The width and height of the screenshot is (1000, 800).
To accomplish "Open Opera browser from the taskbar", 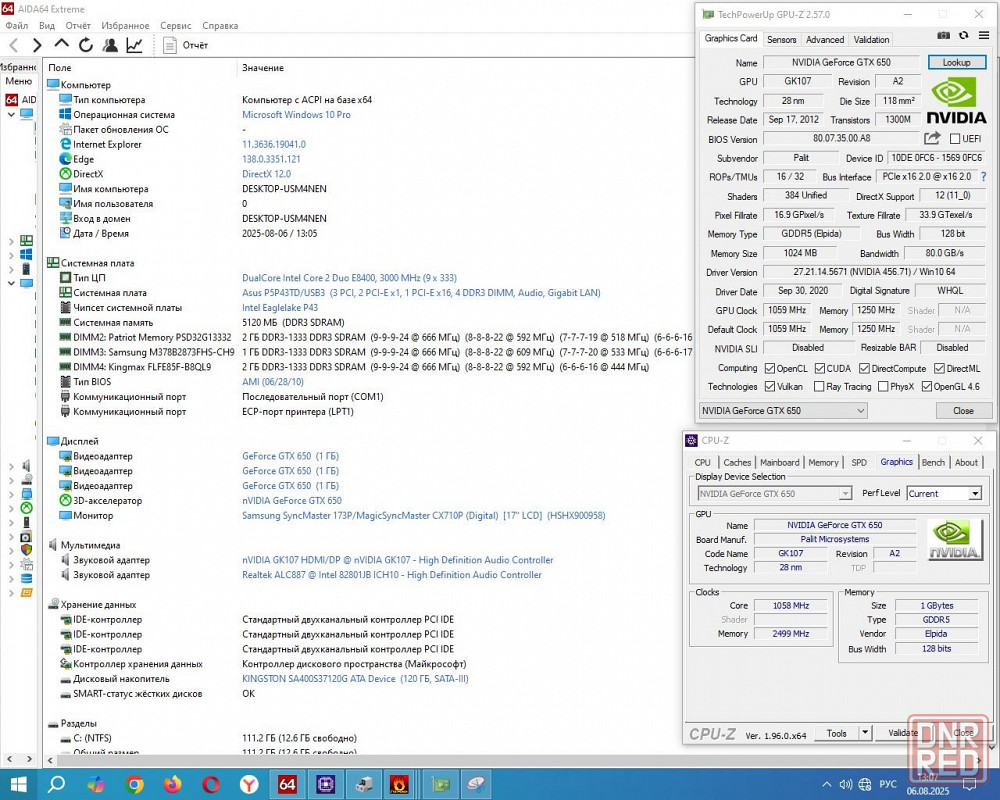I will [x=211, y=784].
